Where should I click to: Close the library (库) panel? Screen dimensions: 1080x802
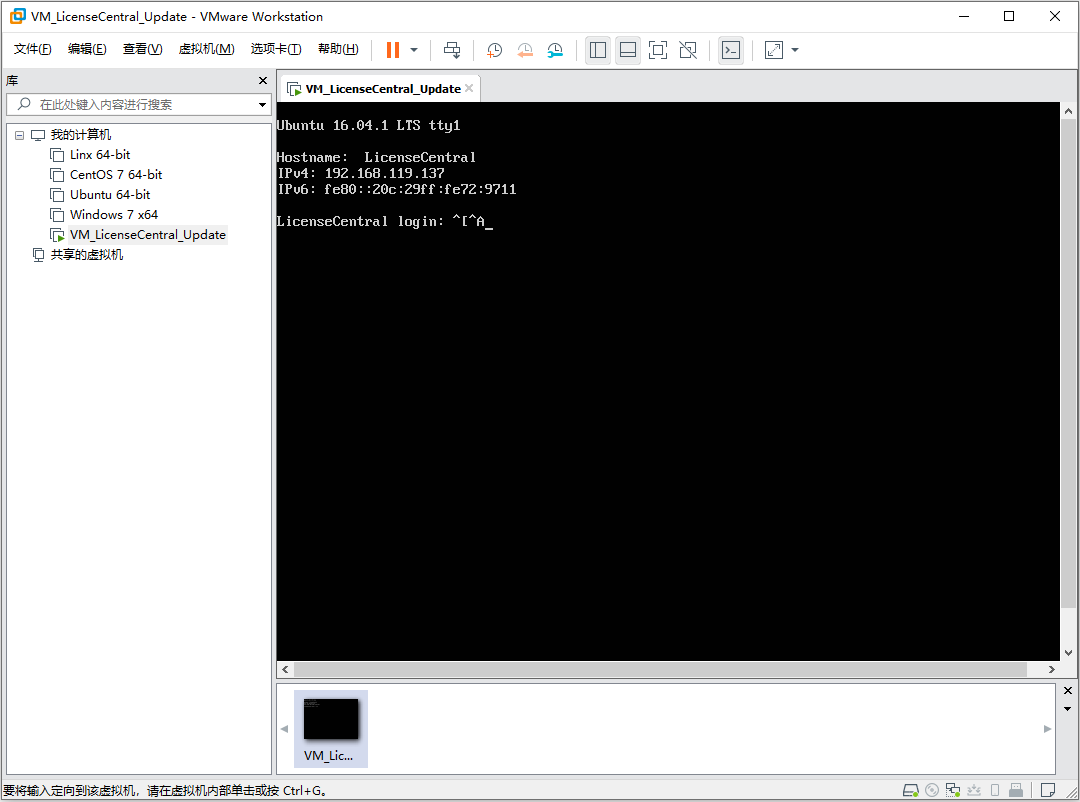point(262,81)
